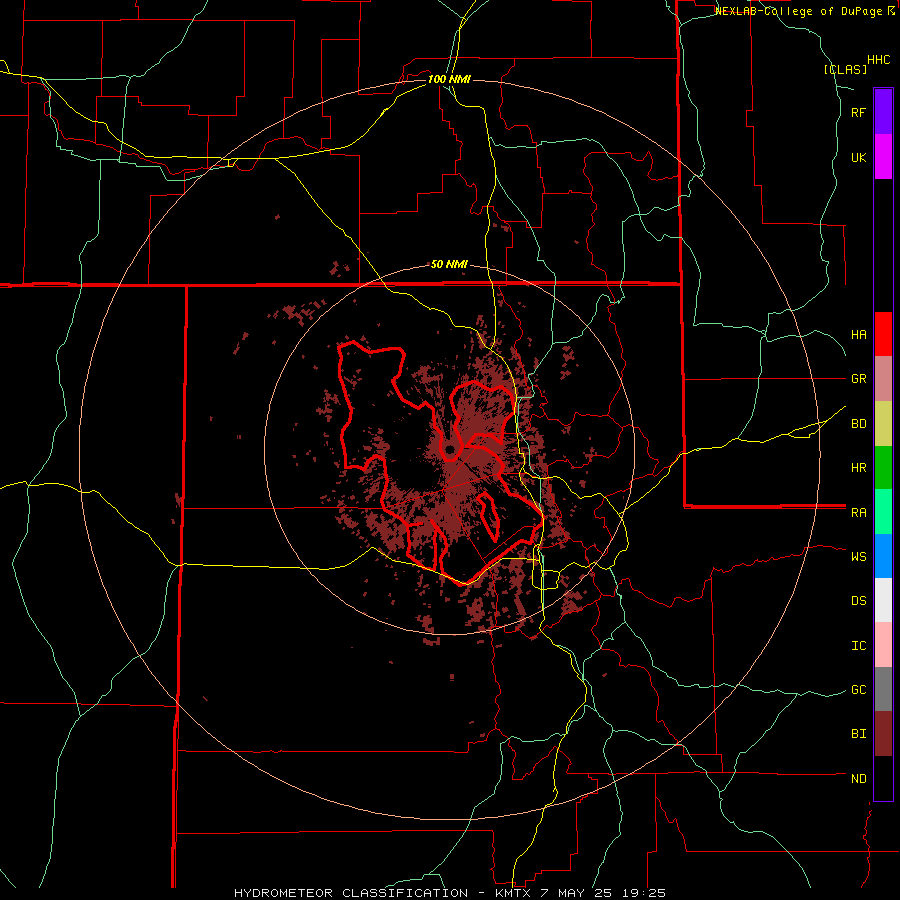Click the RA legend label

point(858,513)
